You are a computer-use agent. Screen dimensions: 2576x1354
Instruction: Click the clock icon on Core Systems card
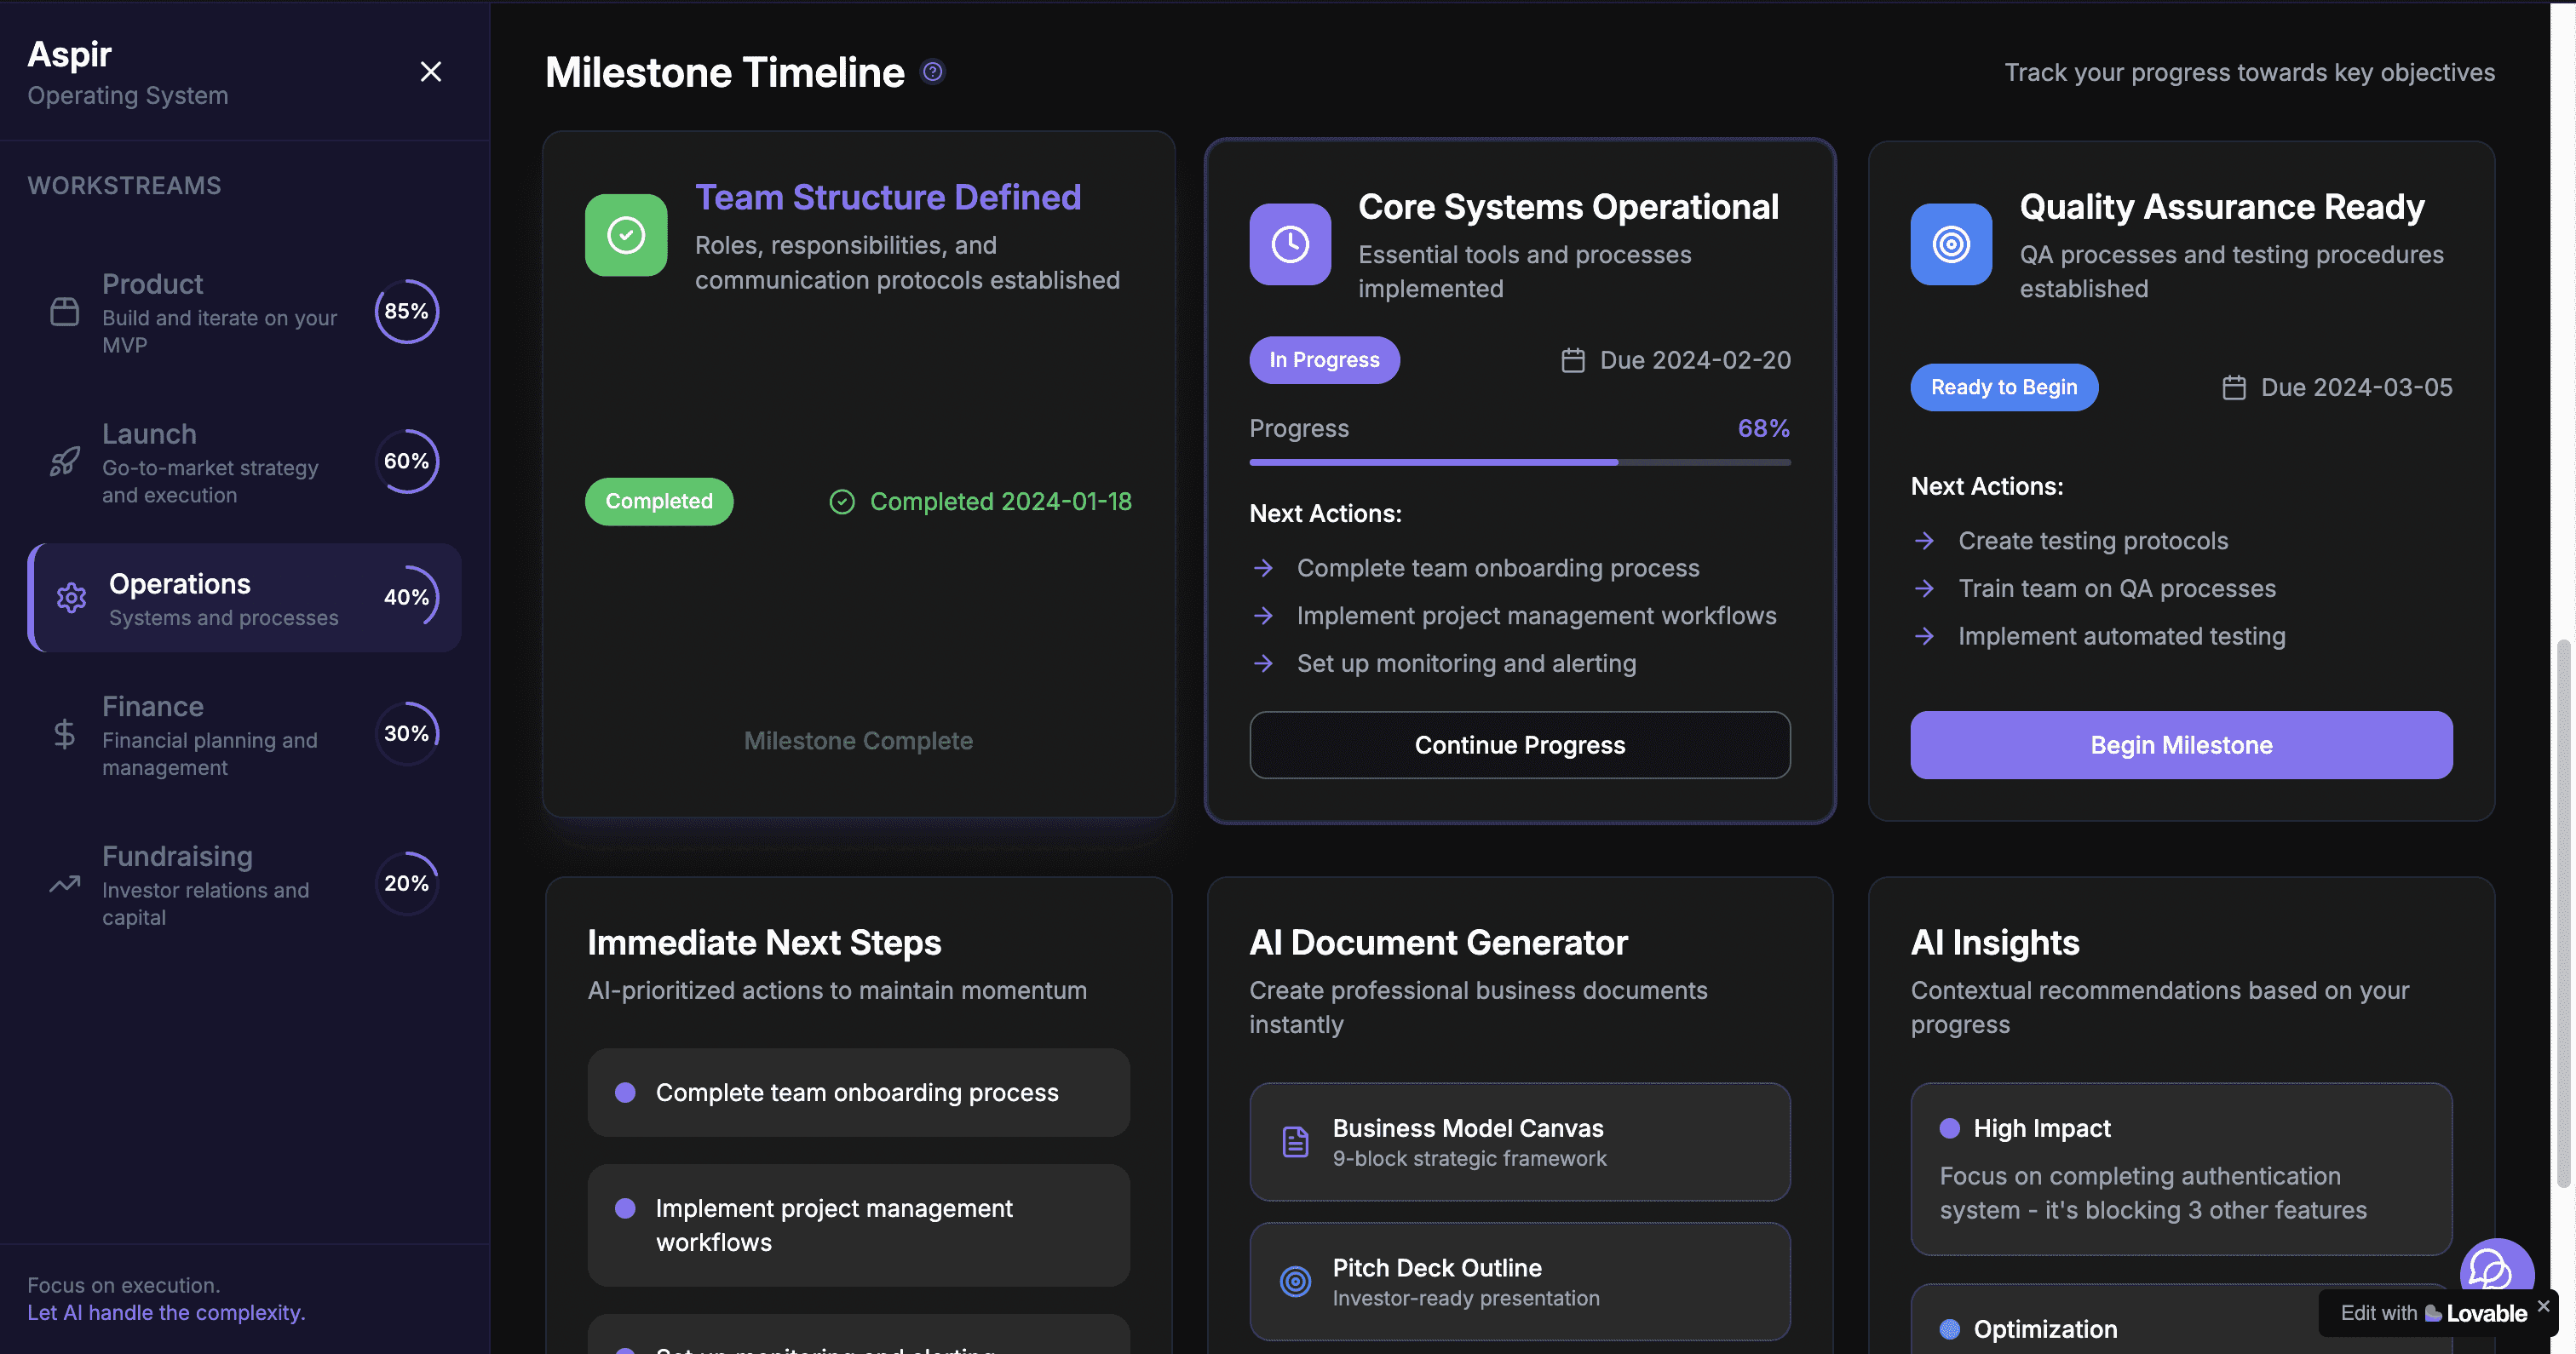point(1290,244)
